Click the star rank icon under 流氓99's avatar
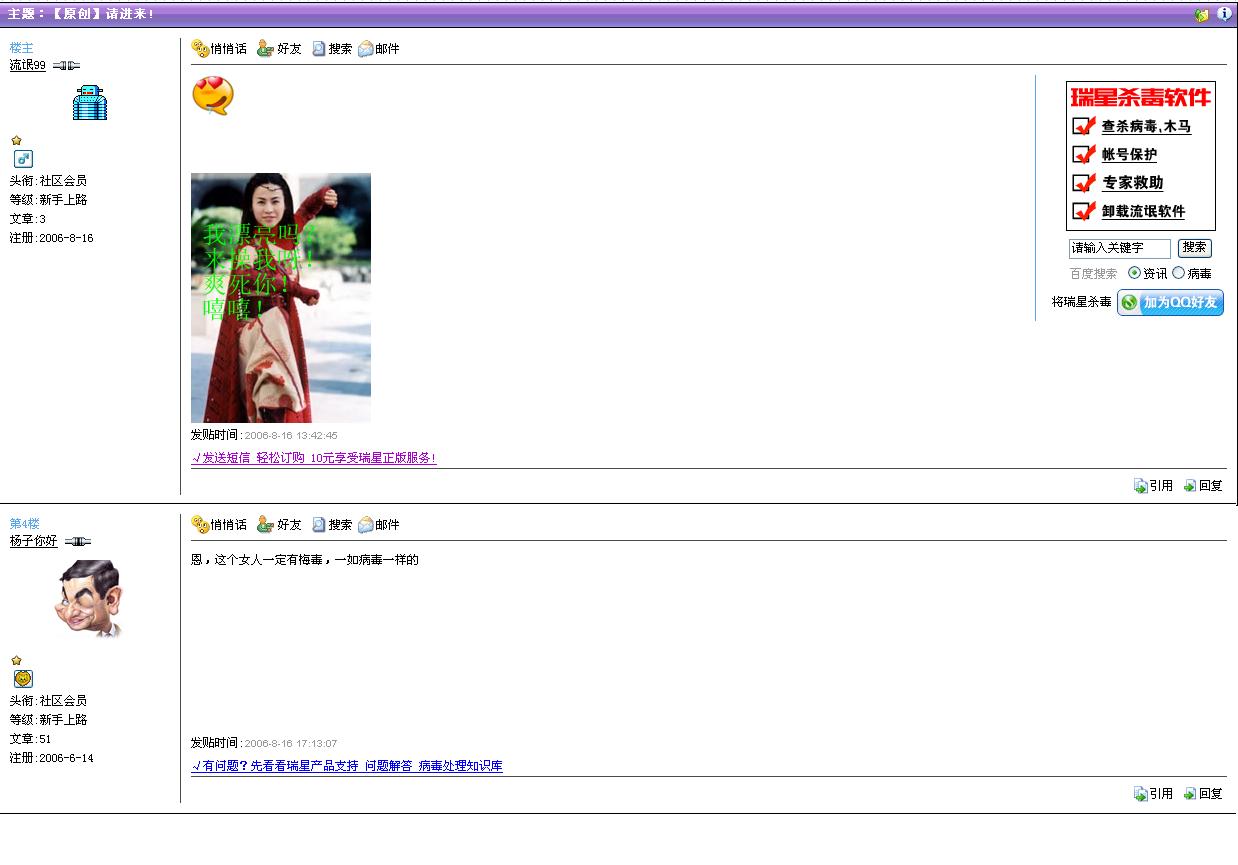The width and height of the screenshot is (1238, 865). coord(16,140)
